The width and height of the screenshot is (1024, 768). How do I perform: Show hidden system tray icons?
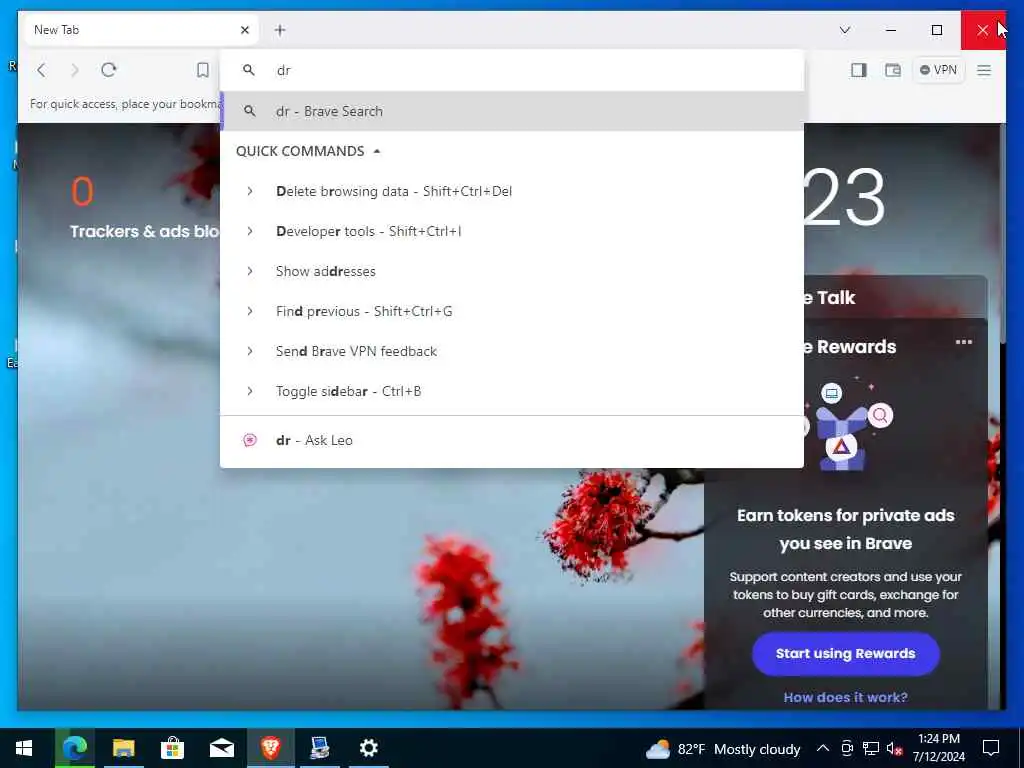[823, 748]
